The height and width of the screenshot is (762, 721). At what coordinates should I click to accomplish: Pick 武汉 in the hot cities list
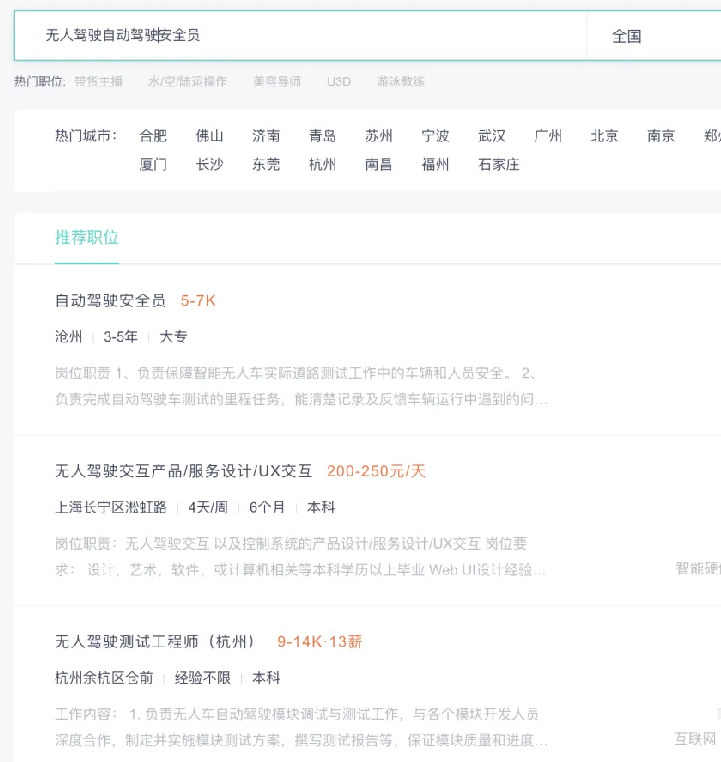(x=492, y=136)
